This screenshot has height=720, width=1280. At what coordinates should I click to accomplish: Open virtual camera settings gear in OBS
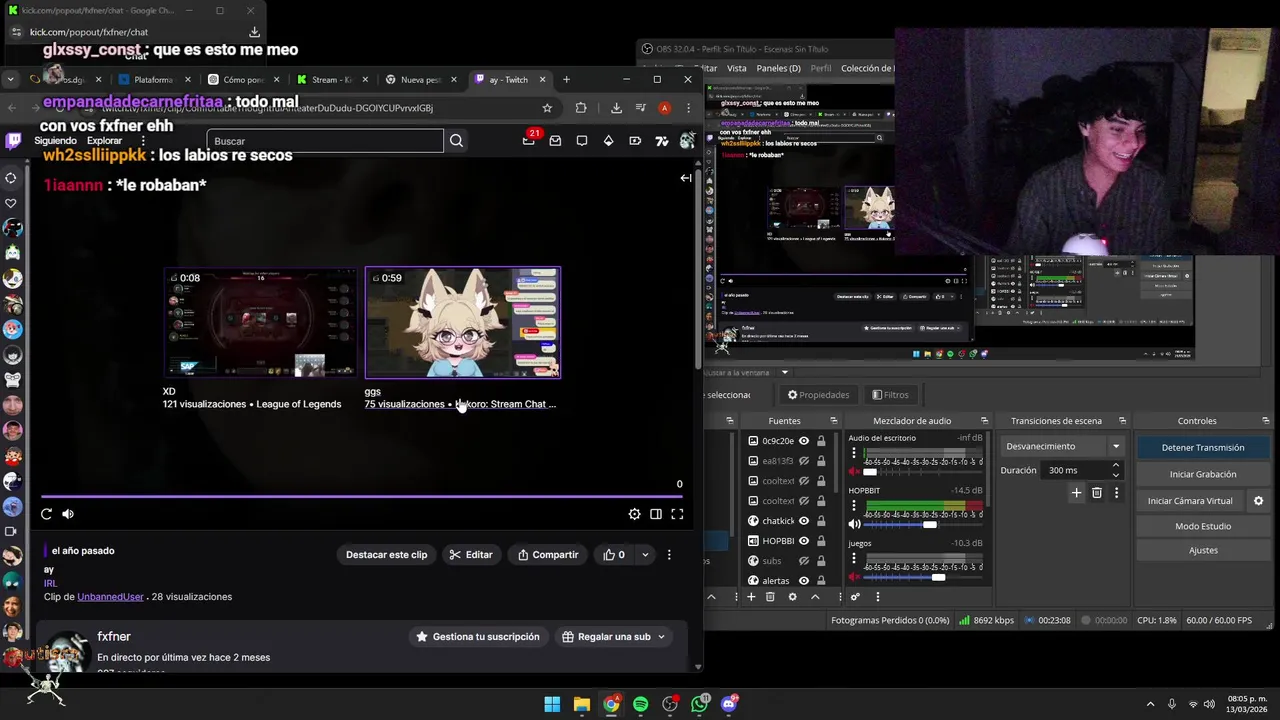1258,501
